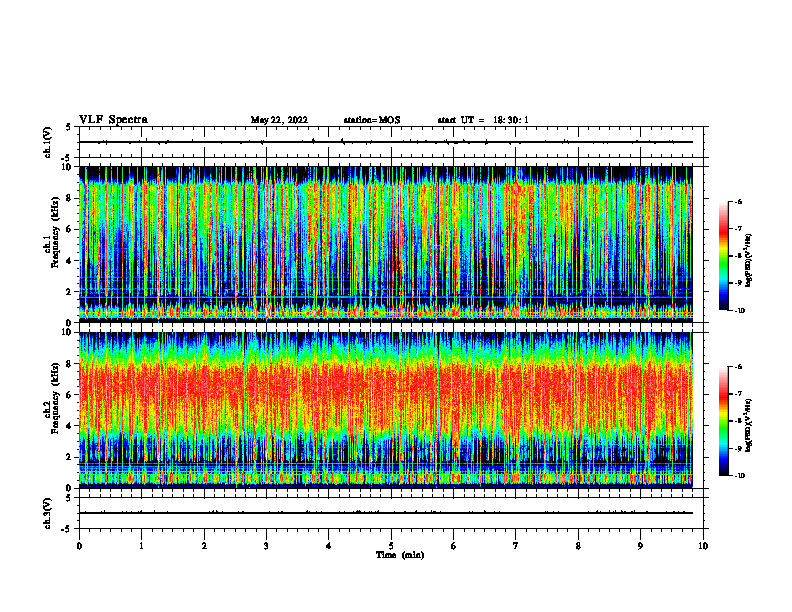Click the "-6" label on upper color bar
The height and width of the screenshot is (612, 792).
738,202
